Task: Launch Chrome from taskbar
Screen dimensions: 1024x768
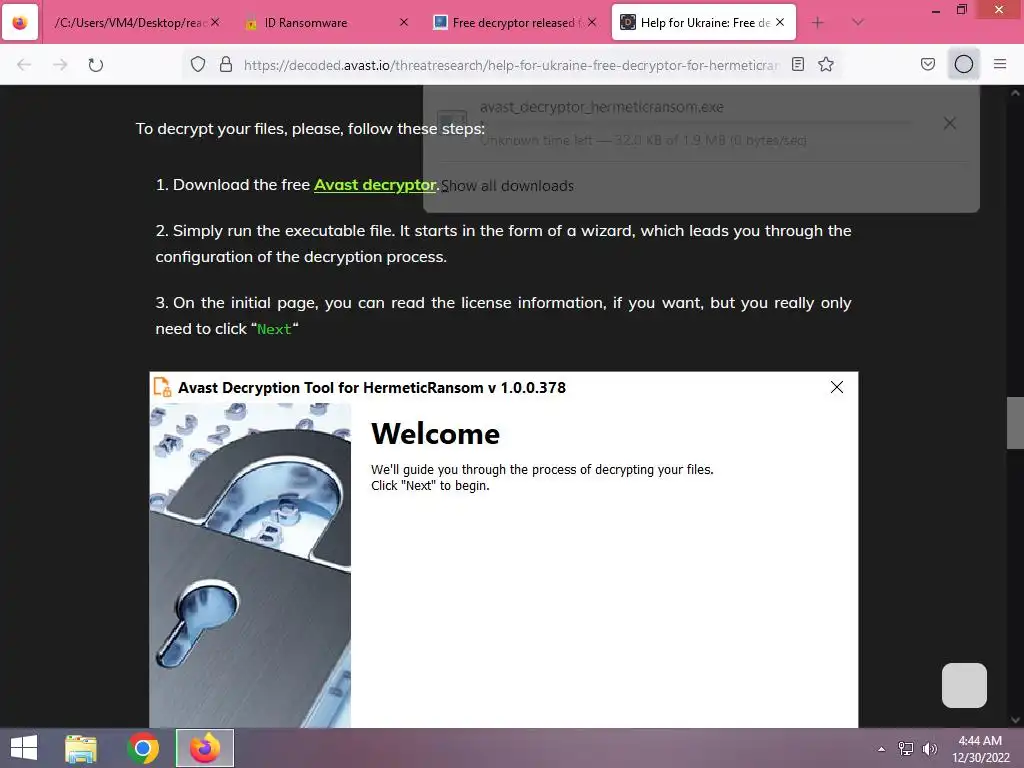Action: tap(143, 748)
